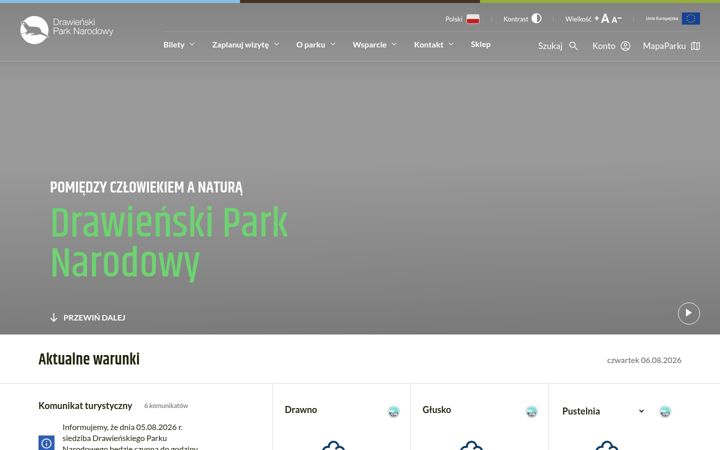This screenshot has width=720, height=450.
Task: Decrease font size with small A-
Action: (x=617, y=19)
